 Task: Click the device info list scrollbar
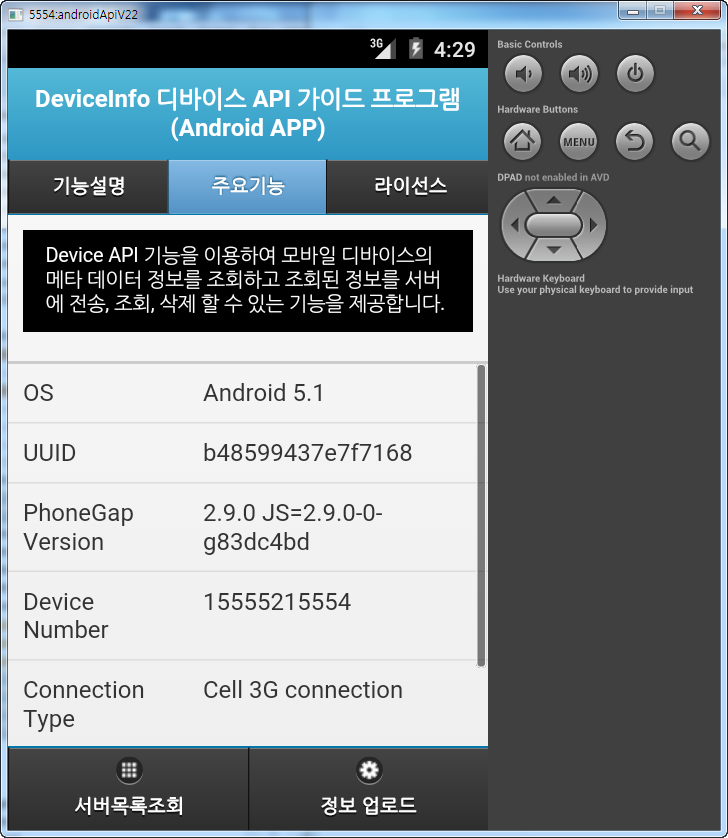coord(481,515)
